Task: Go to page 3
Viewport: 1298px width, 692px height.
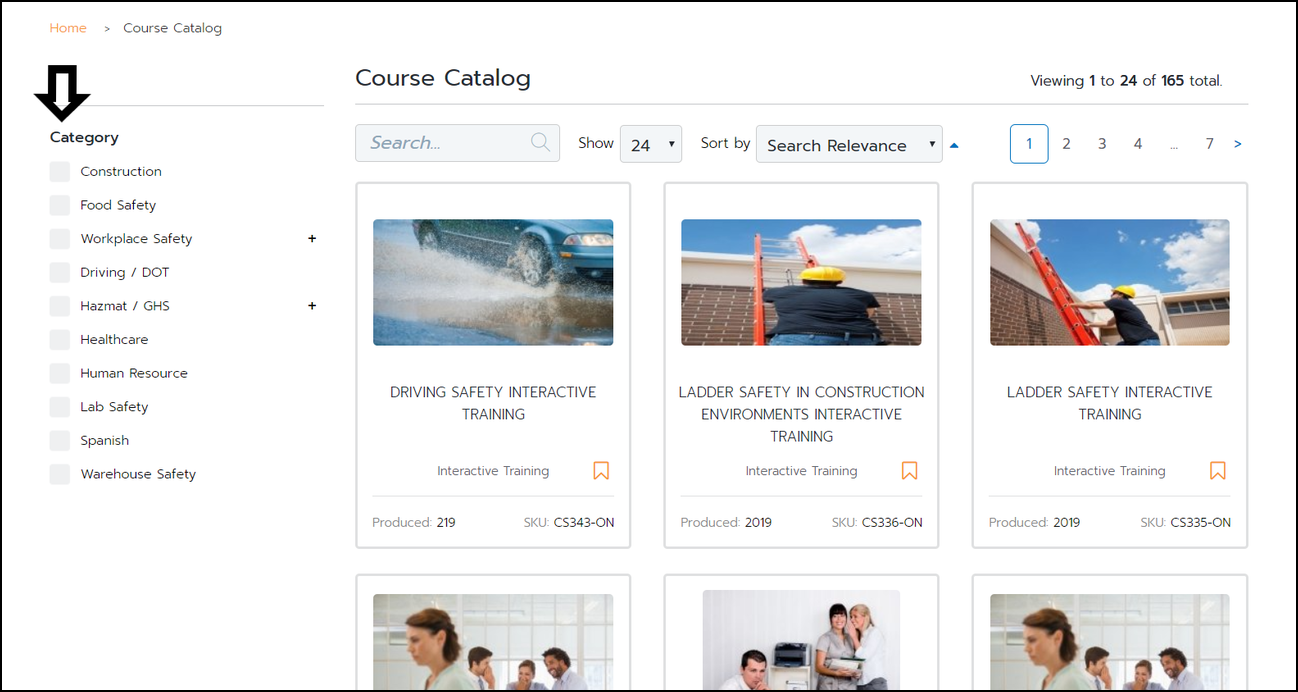Action: [x=1102, y=144]
